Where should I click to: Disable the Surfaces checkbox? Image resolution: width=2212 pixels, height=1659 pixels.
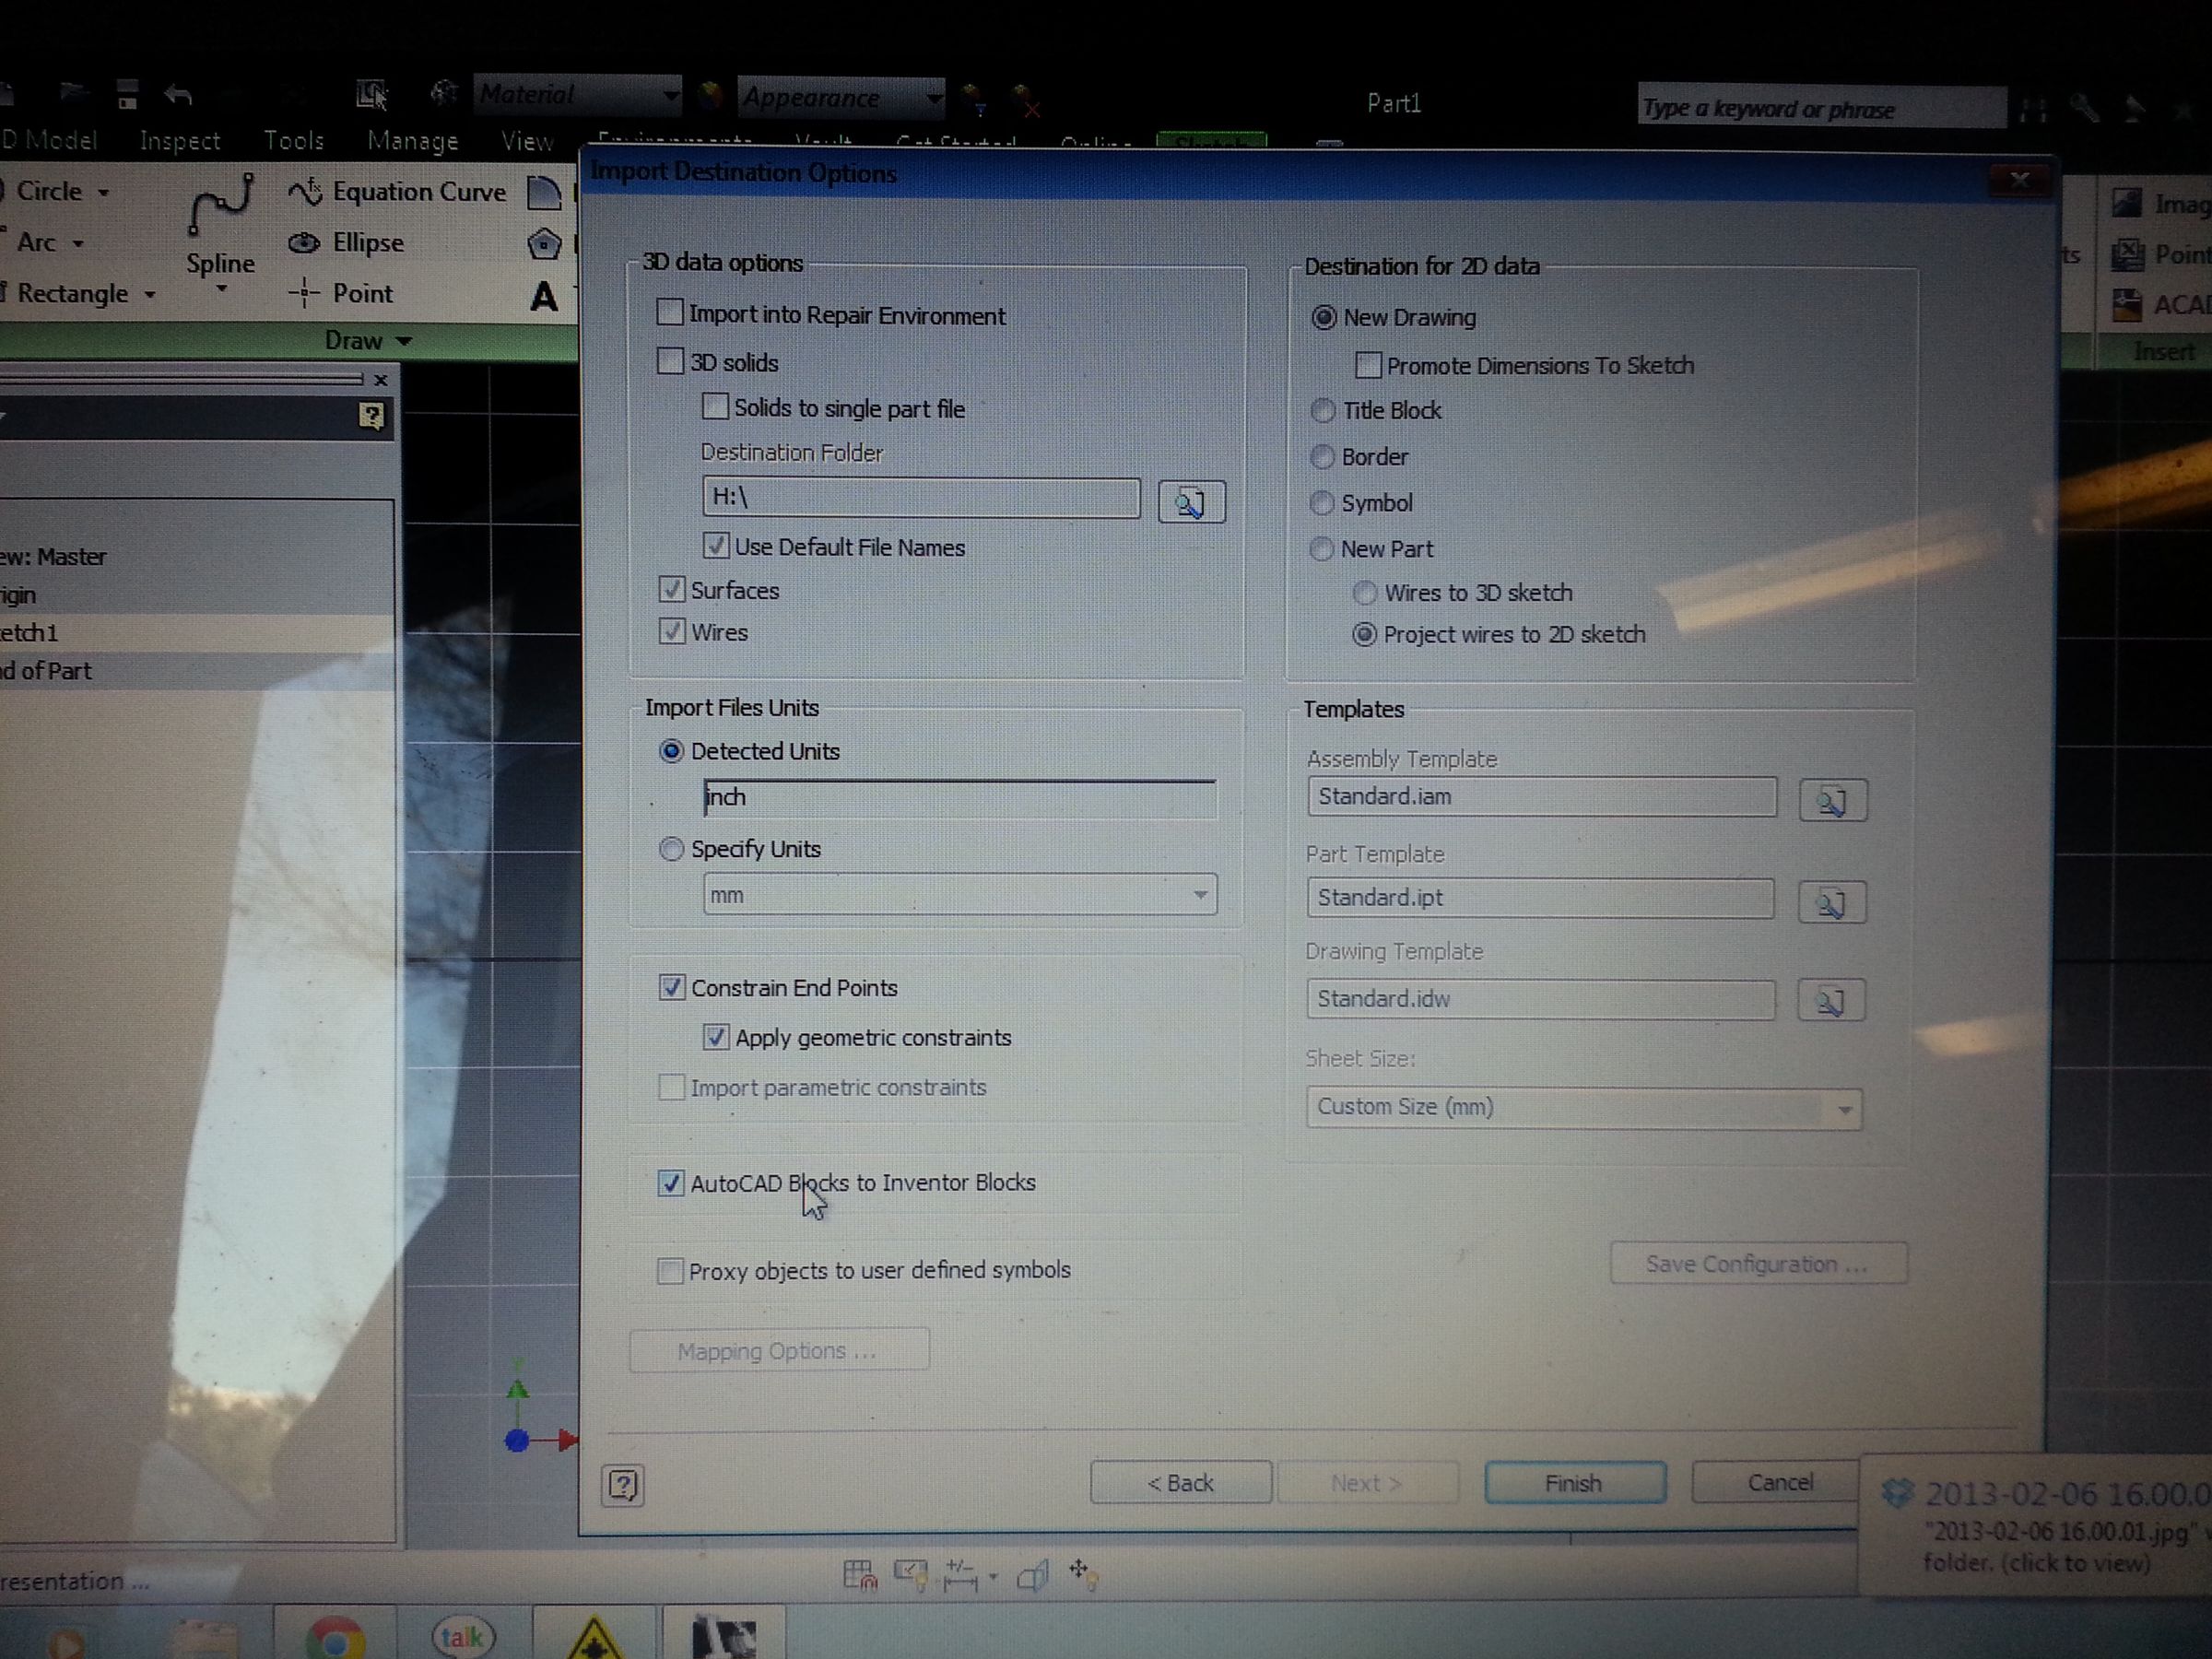click(672, 590)
